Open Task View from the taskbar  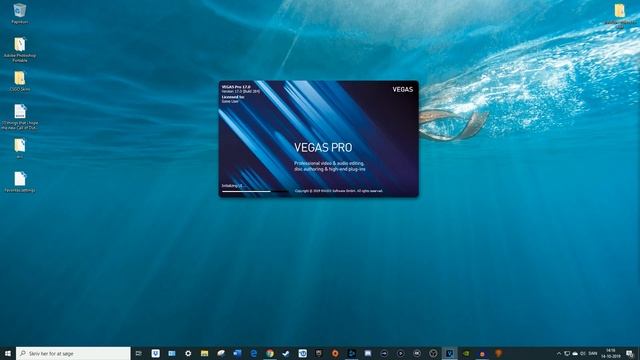click(x=139, y=353)
